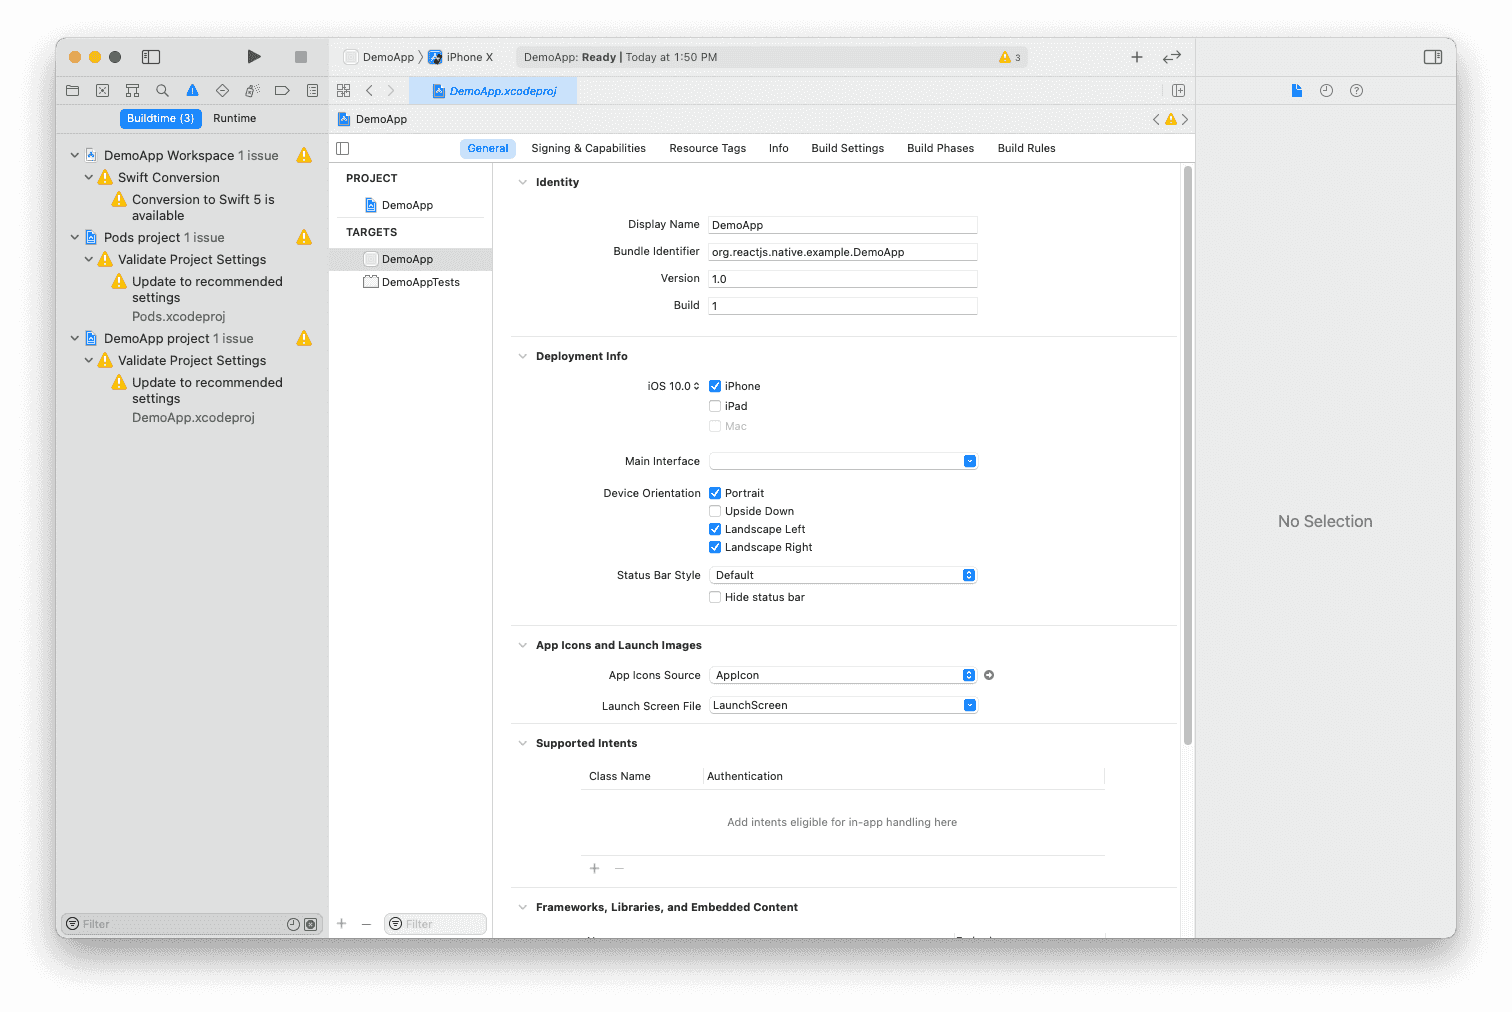This screenshot has width=1512, height=1012.
Task: Toggle the inspector panel icon
Action: tap(1433, 57)
